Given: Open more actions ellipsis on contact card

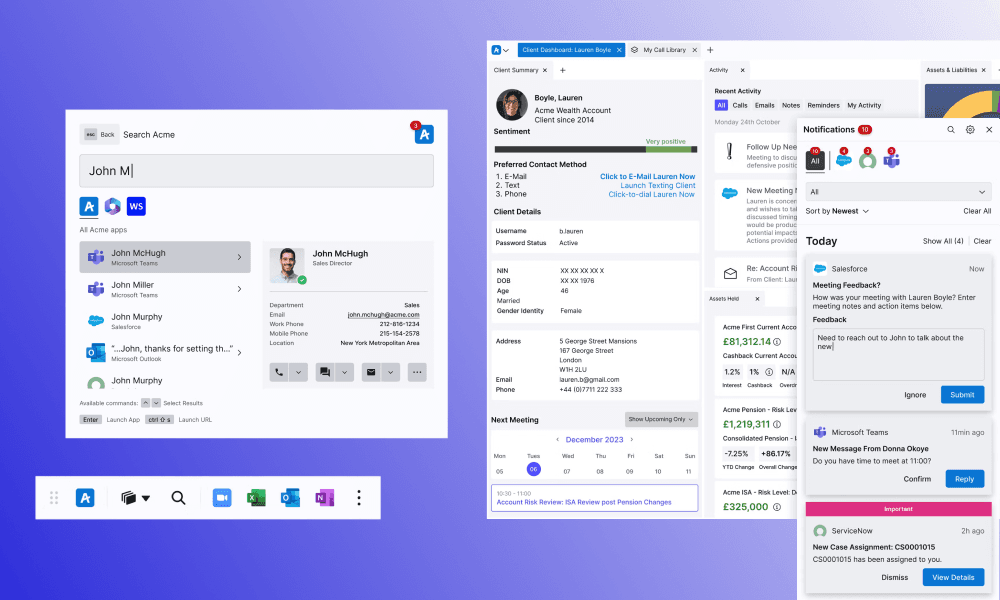Looking at the screenshot, I should (x=417, y=372).
